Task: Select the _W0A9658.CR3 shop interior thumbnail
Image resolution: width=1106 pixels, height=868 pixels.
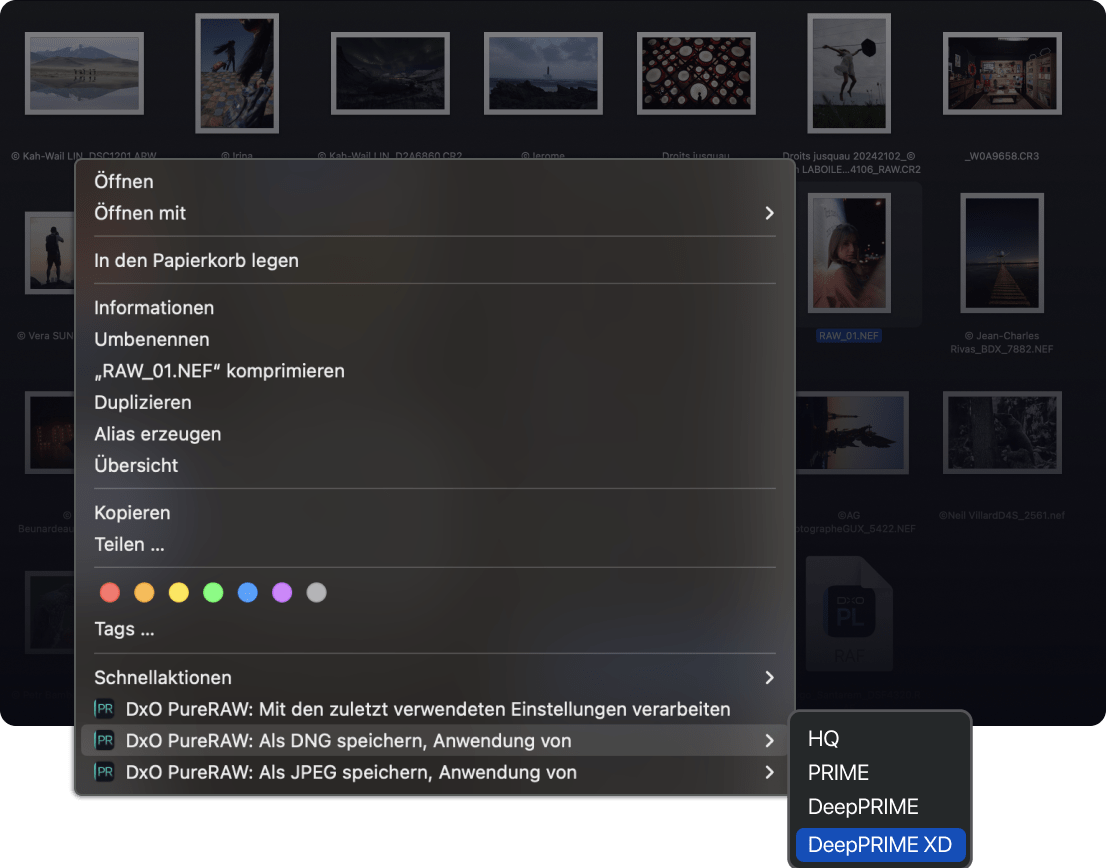Action: pos(1002,73)
